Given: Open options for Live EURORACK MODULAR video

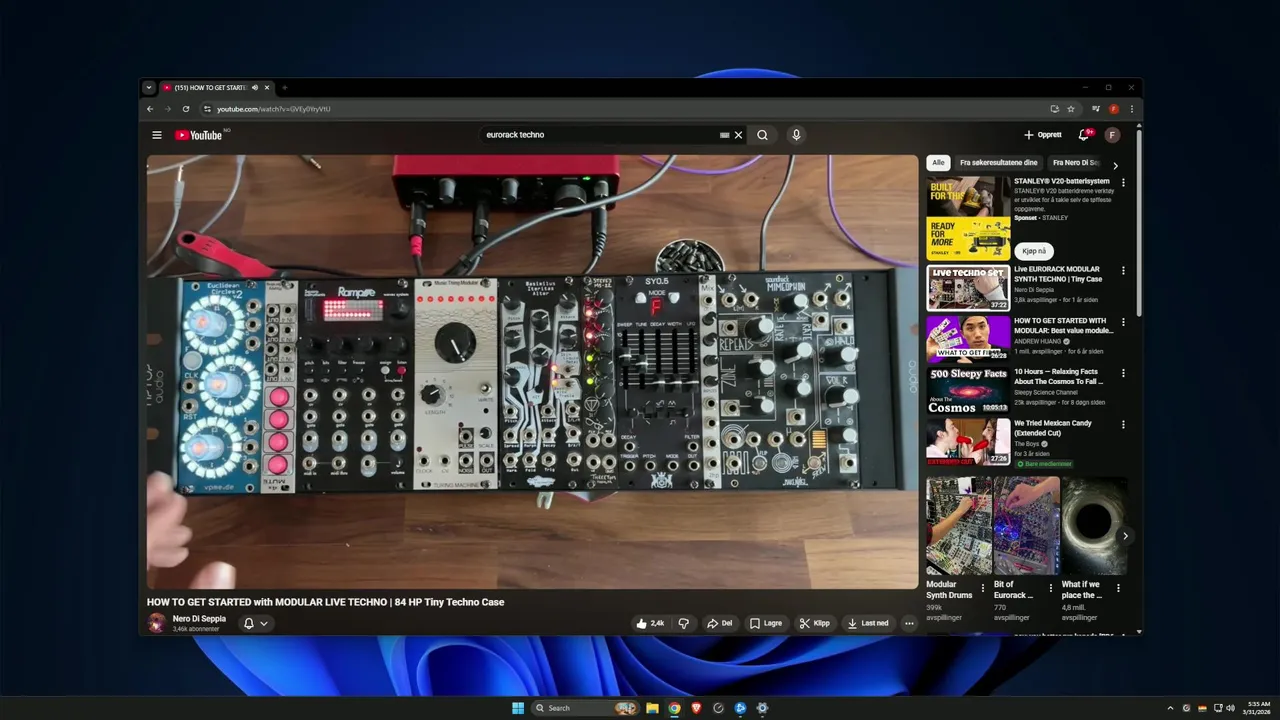Looking at the screenshot, I should point(1123,271).
